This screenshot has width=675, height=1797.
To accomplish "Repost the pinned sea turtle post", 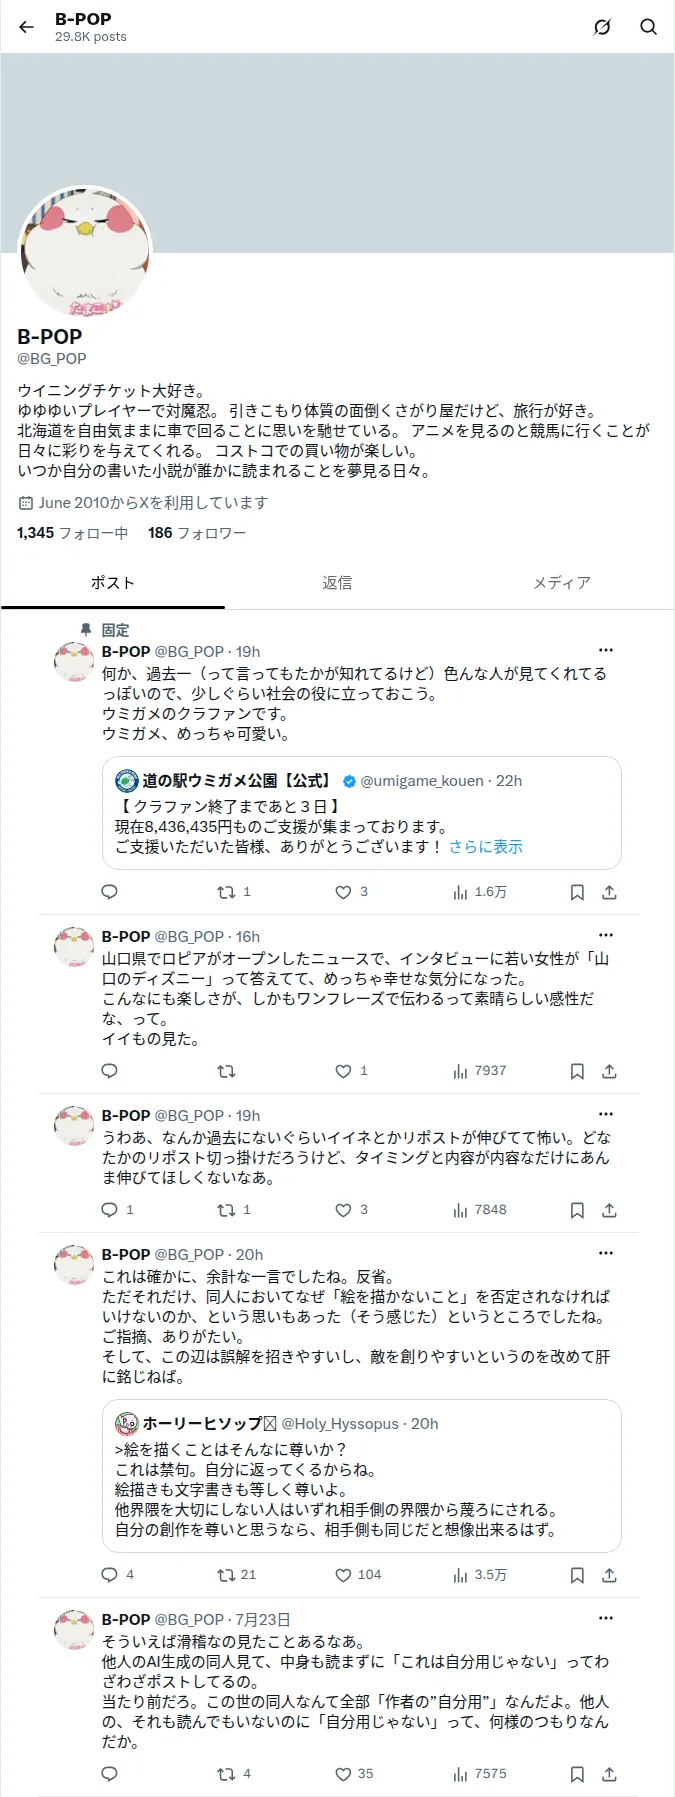I will pos(234,892).
